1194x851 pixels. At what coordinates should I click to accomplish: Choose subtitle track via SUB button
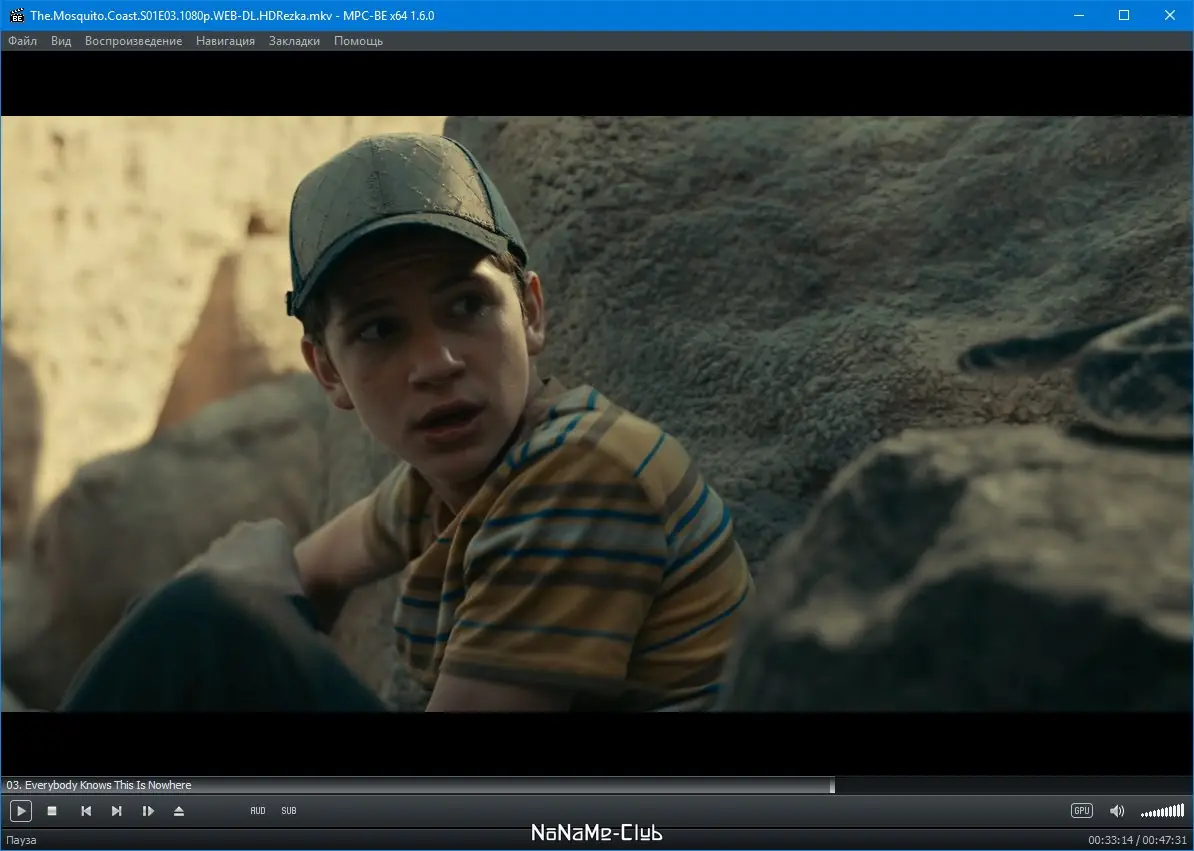click(289, 811)
